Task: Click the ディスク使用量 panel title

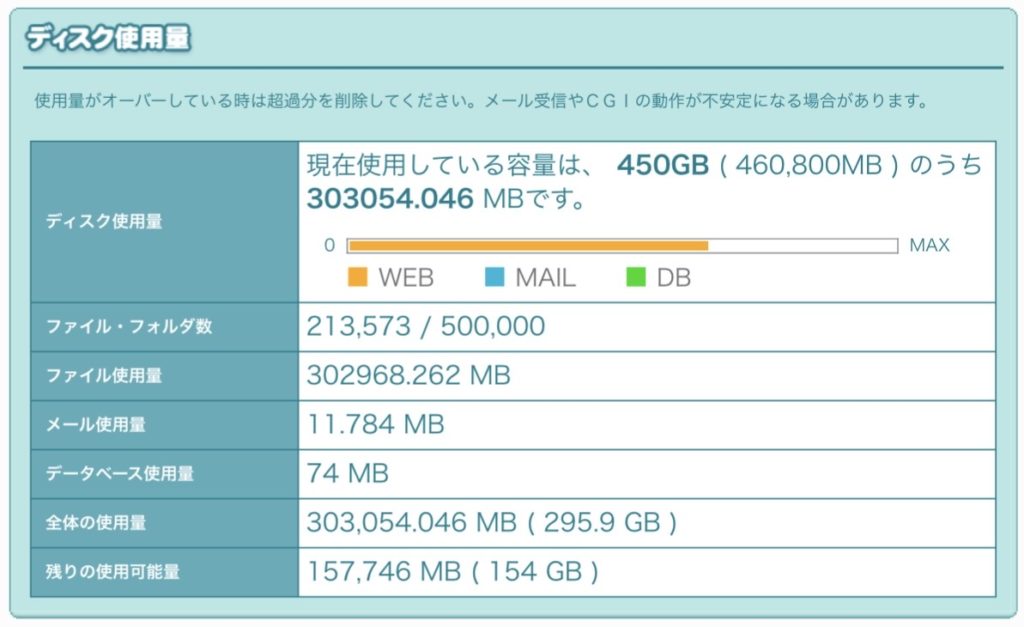Action: point(108,39)
